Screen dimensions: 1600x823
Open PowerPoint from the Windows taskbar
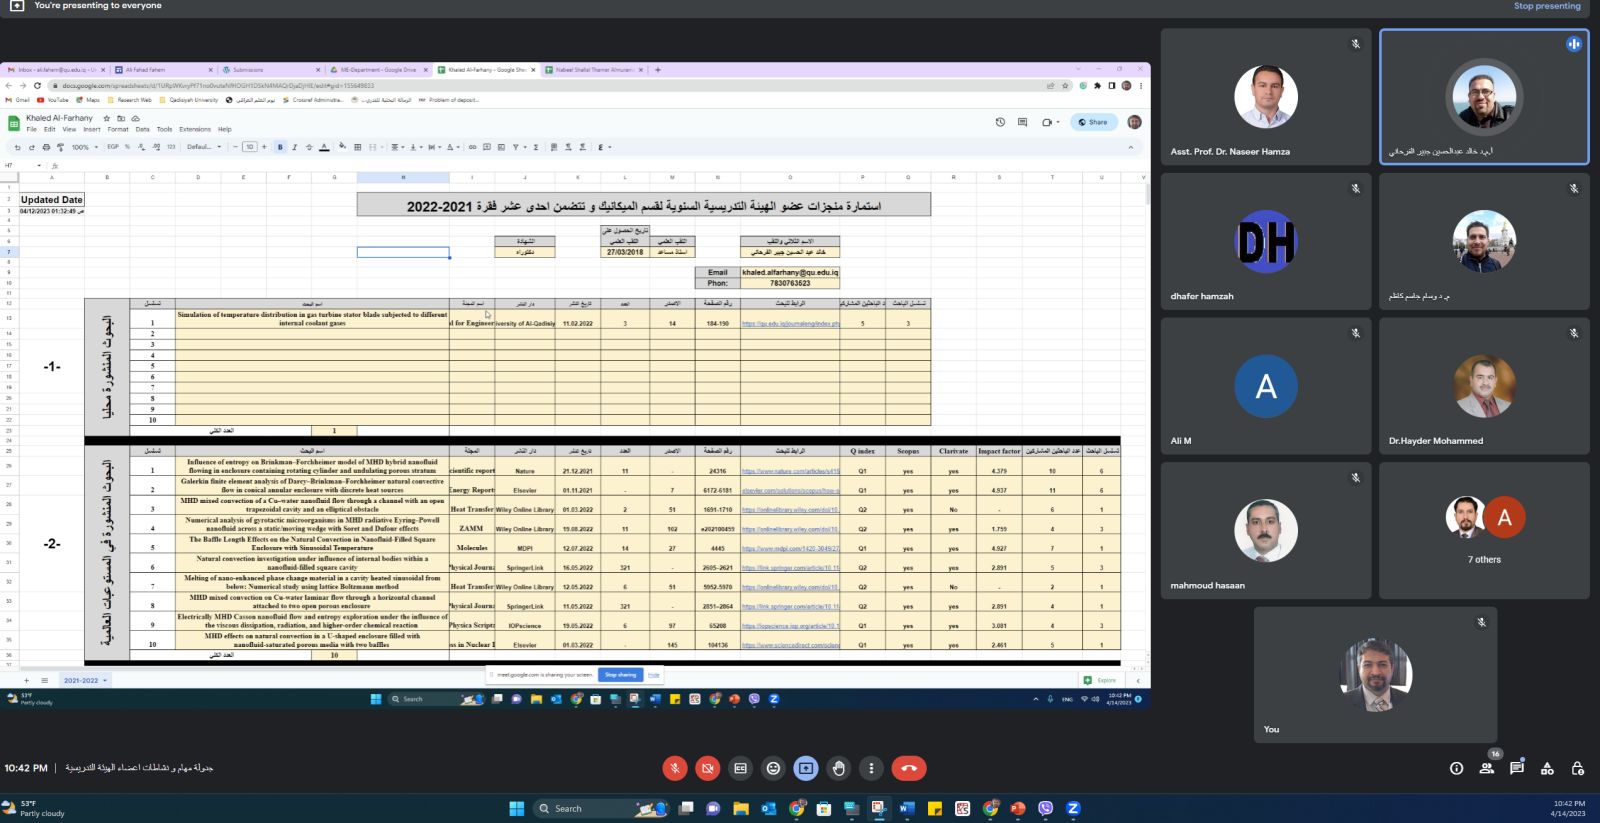tap(1018, 808)
